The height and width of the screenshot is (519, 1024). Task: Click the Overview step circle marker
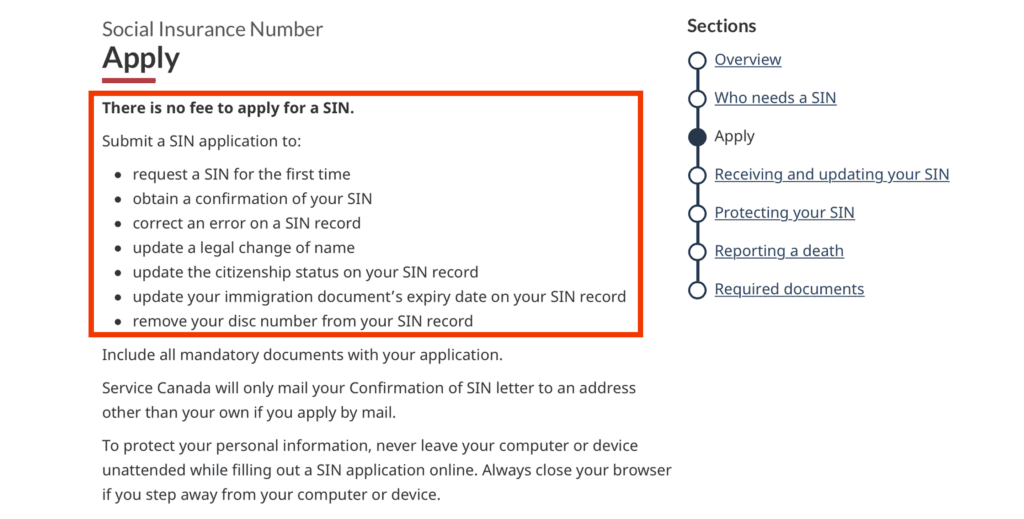[x=697, y=60]
